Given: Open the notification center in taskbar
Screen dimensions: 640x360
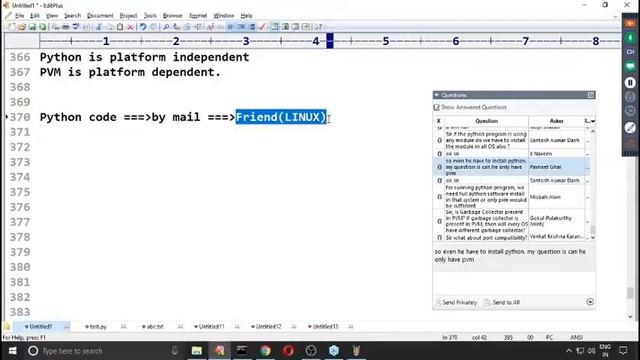Looking at the screenshot, I should point(623,351).
